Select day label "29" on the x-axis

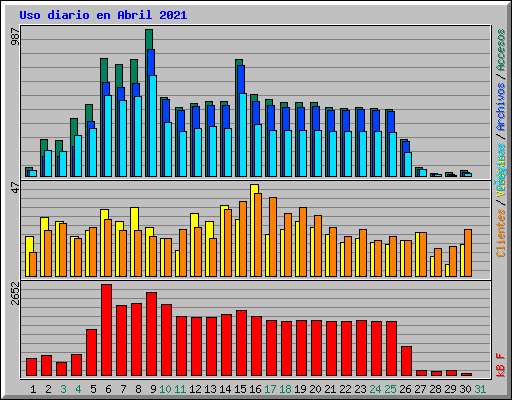[x=450, y=389]
